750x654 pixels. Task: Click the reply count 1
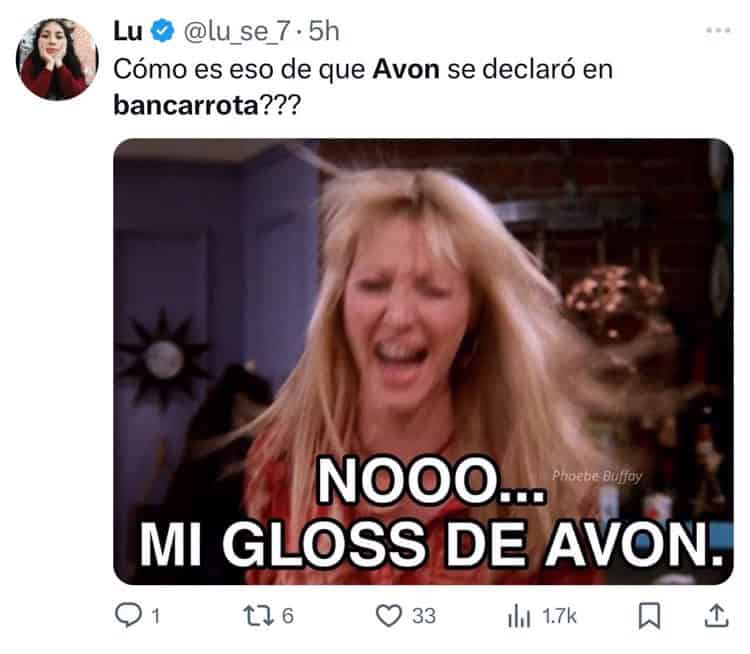pyautogui.click(x=156, y=616)
